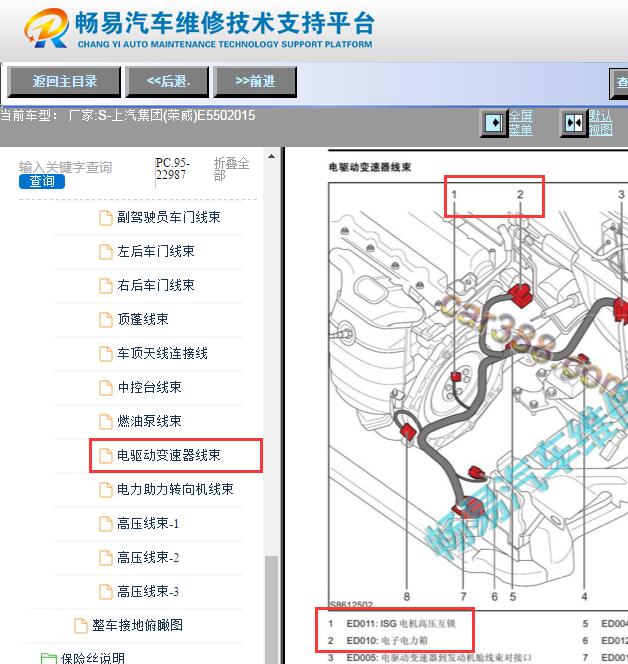628x664 pixels.
Task: Select 电驱动变速器线束 tree item
Action: click(x=169, y=455)
